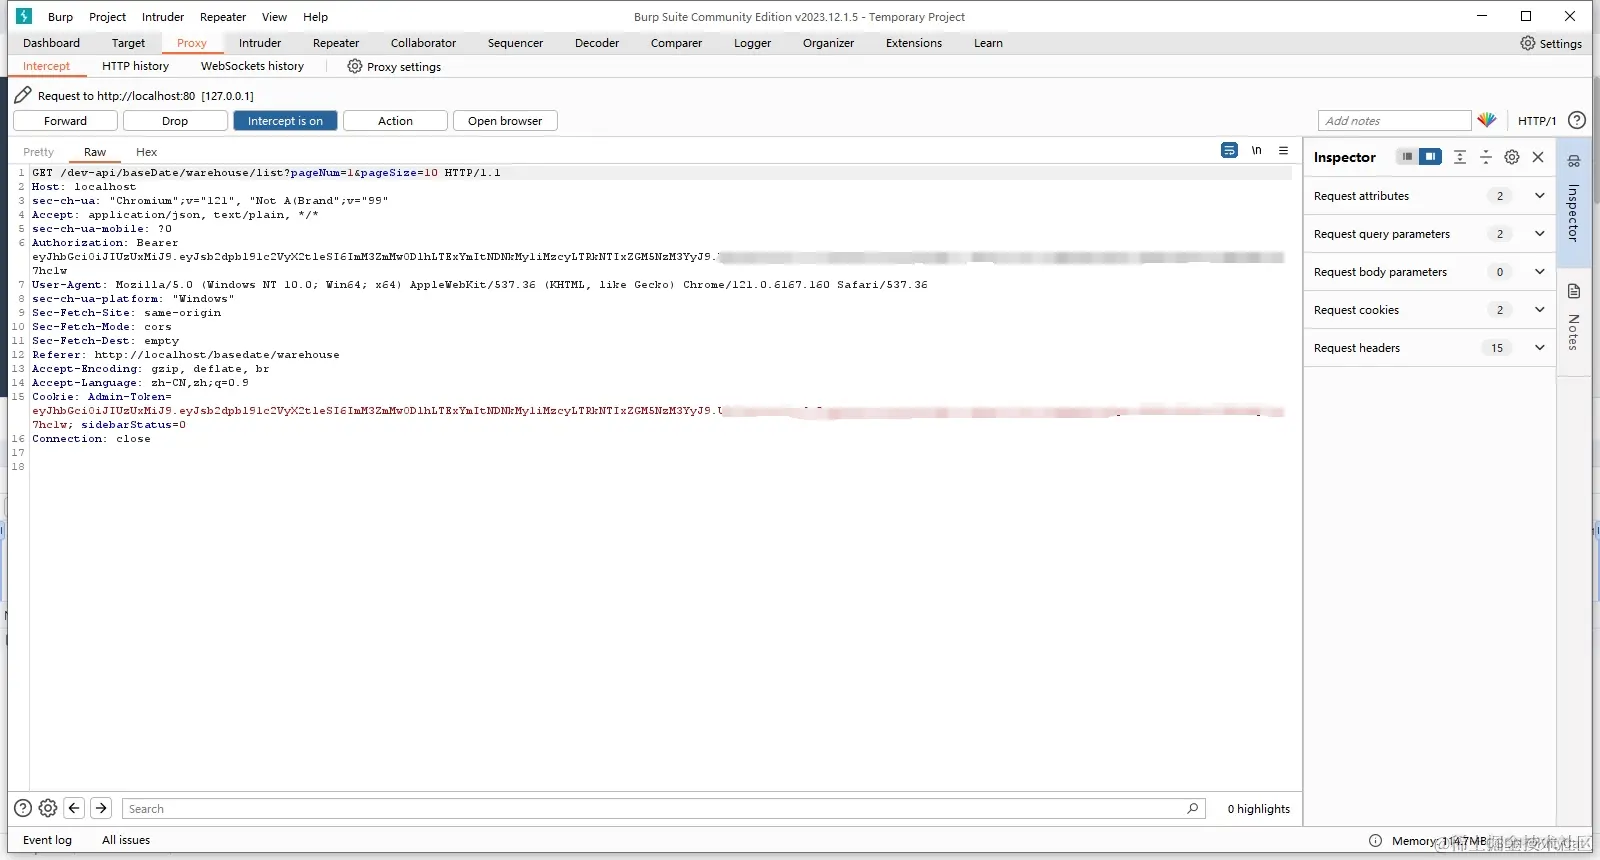Open the Project menu
This screenshot has width=1600, height=860.
click(x=107, y=16)
